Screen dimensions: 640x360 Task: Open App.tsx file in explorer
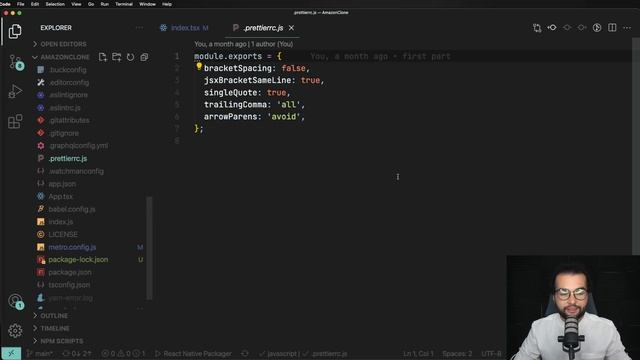(x=60, y=197)
